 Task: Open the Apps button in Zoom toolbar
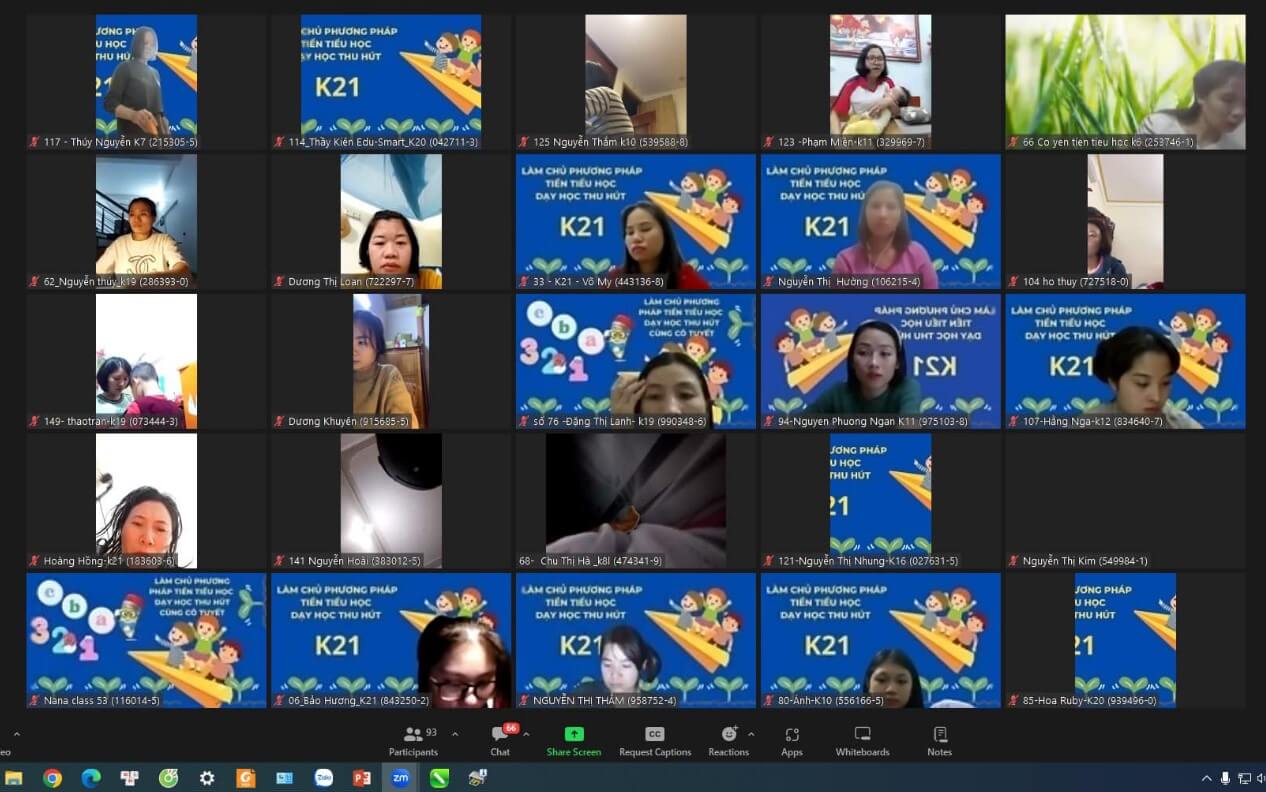tap(792, 741)
